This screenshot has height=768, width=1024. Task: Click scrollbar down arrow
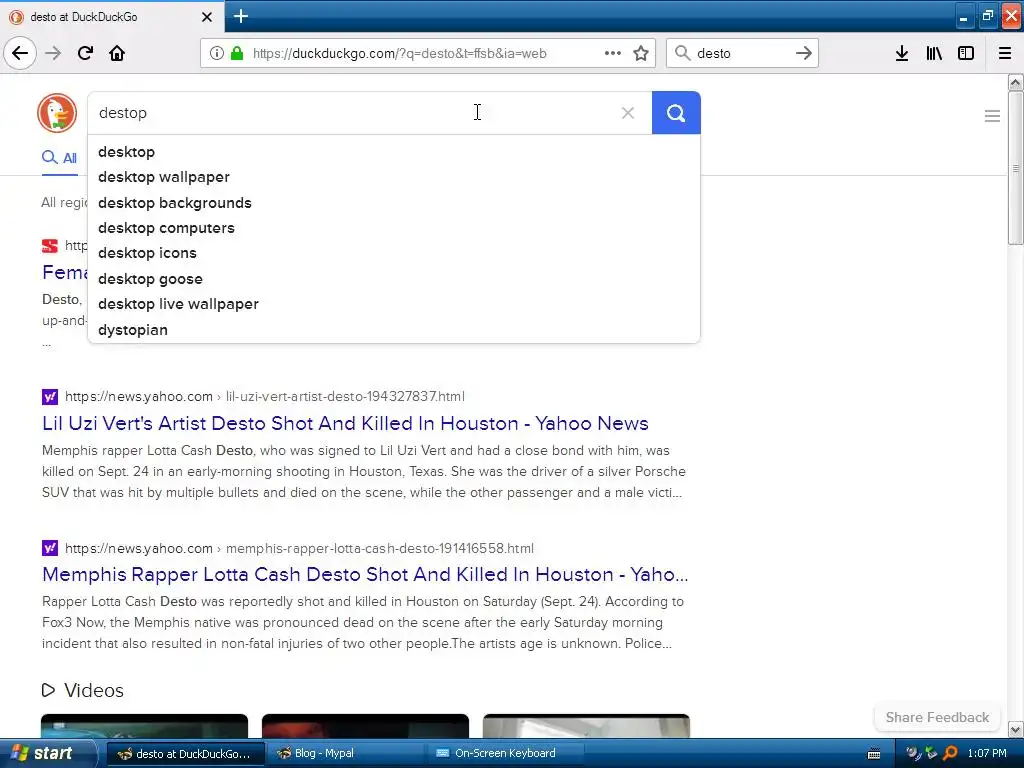(x=1015, y=729)
